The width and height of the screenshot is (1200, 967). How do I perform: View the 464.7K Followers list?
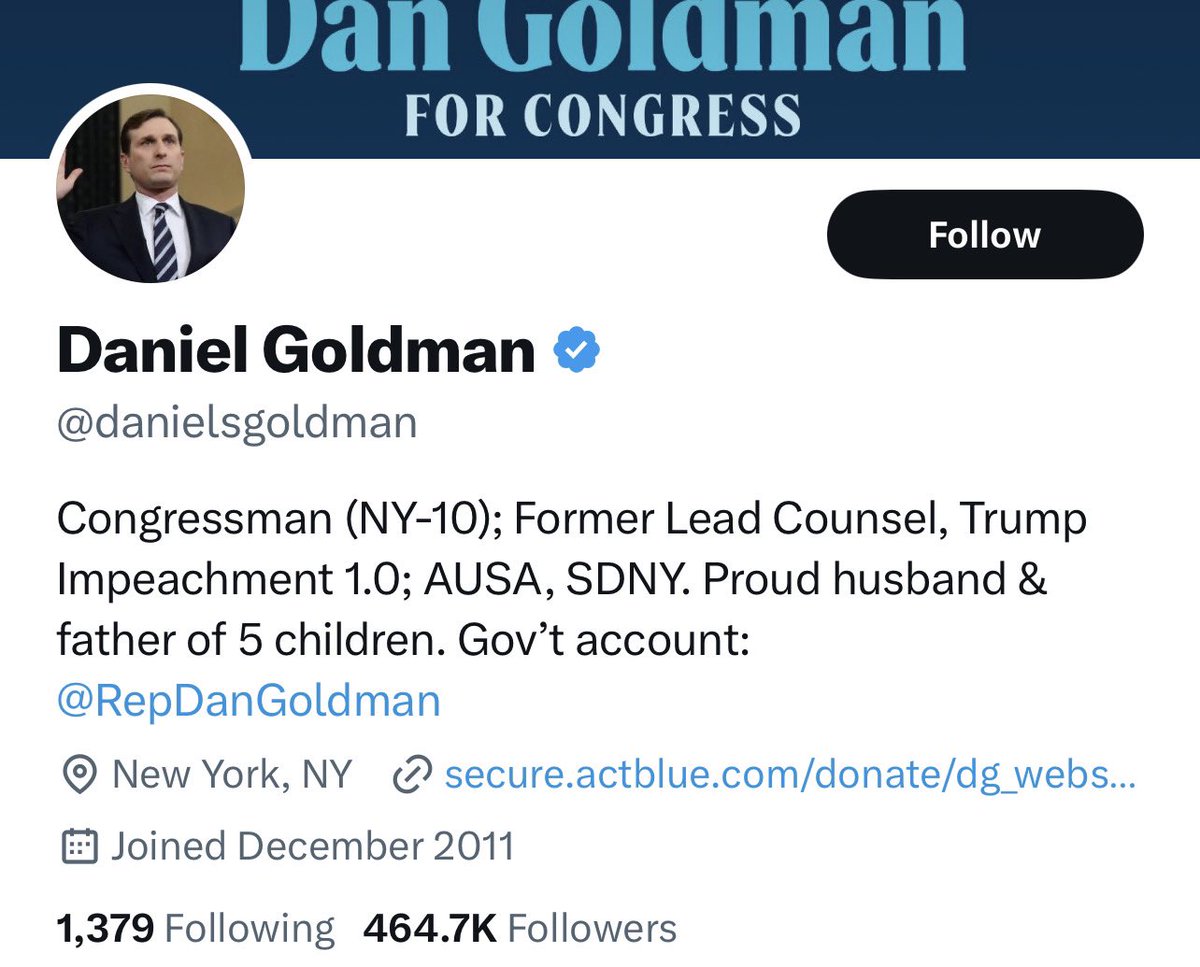tap(520, 929)
